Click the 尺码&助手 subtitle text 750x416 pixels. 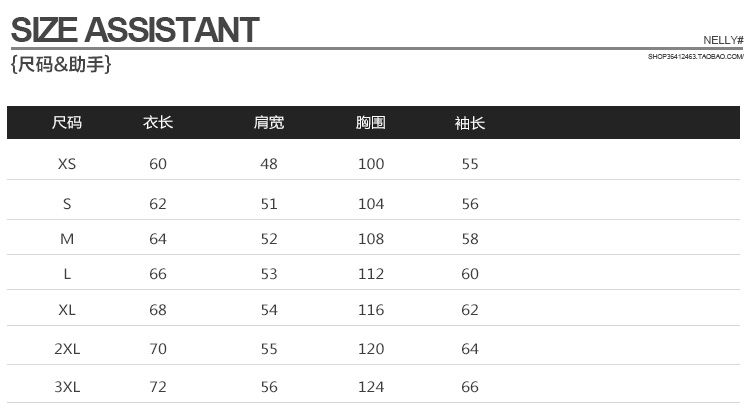(x=61, y=64)
